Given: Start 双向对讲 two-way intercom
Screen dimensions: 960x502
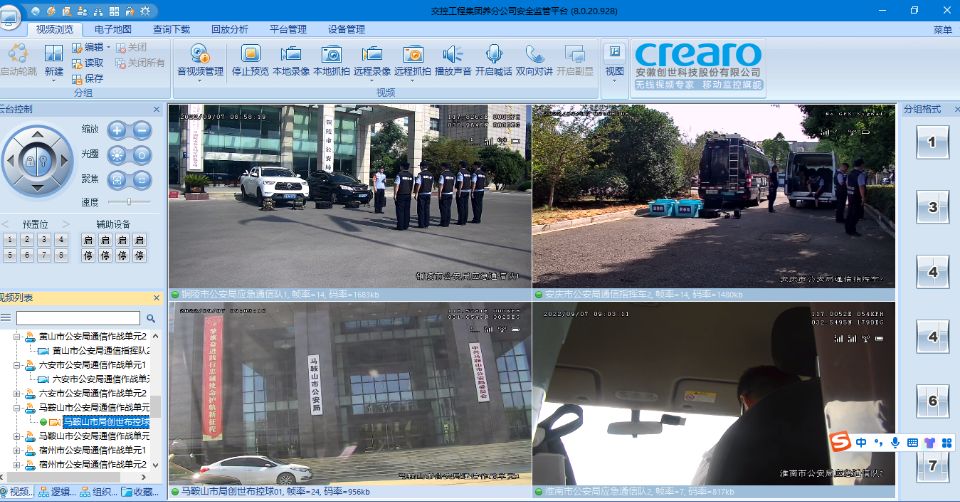Looking at the screenshot, I should (x=535, y=55).
